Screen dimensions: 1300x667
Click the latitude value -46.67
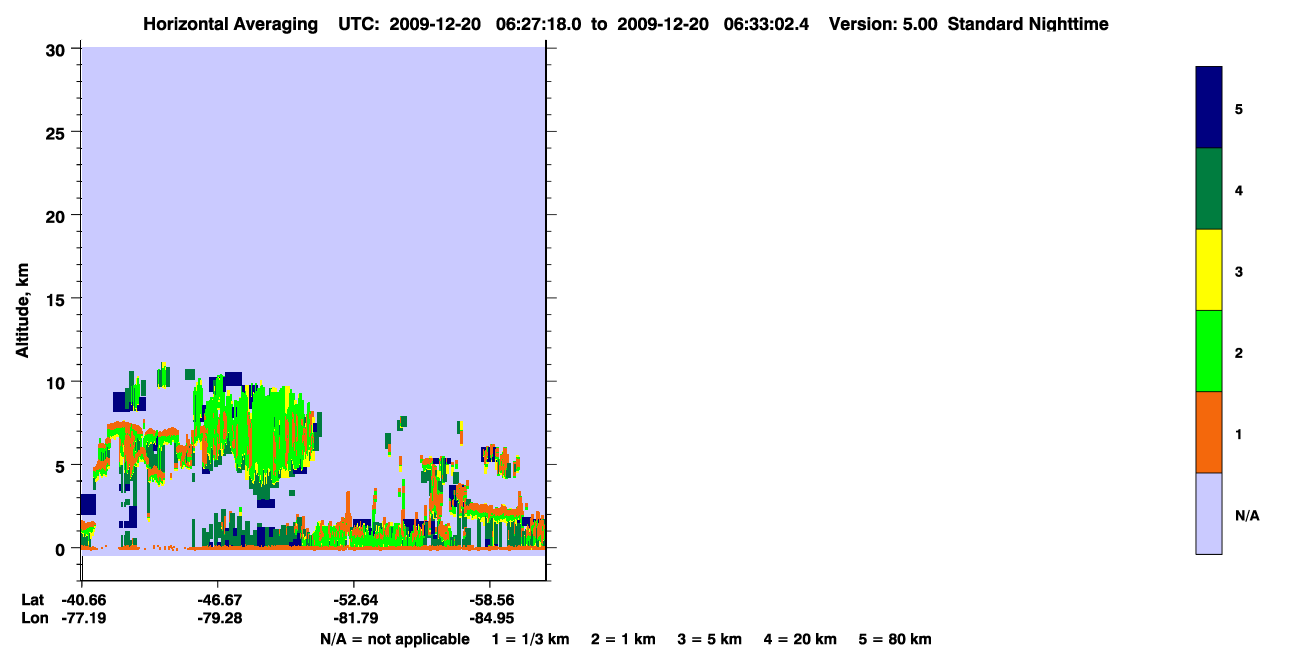pos(218,600)
